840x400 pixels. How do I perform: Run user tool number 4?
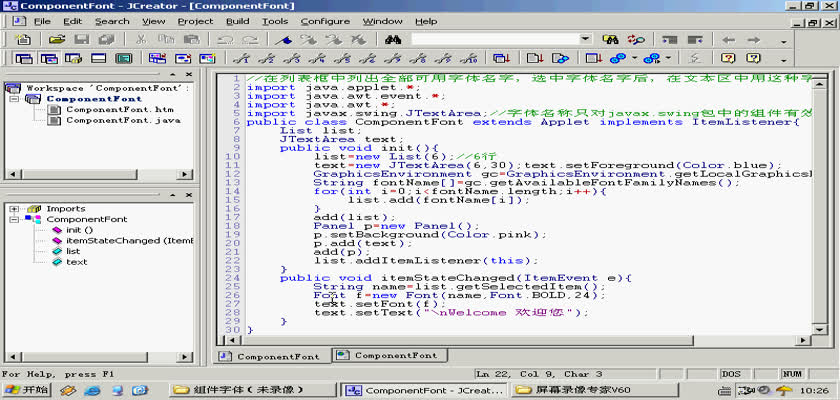317,58
